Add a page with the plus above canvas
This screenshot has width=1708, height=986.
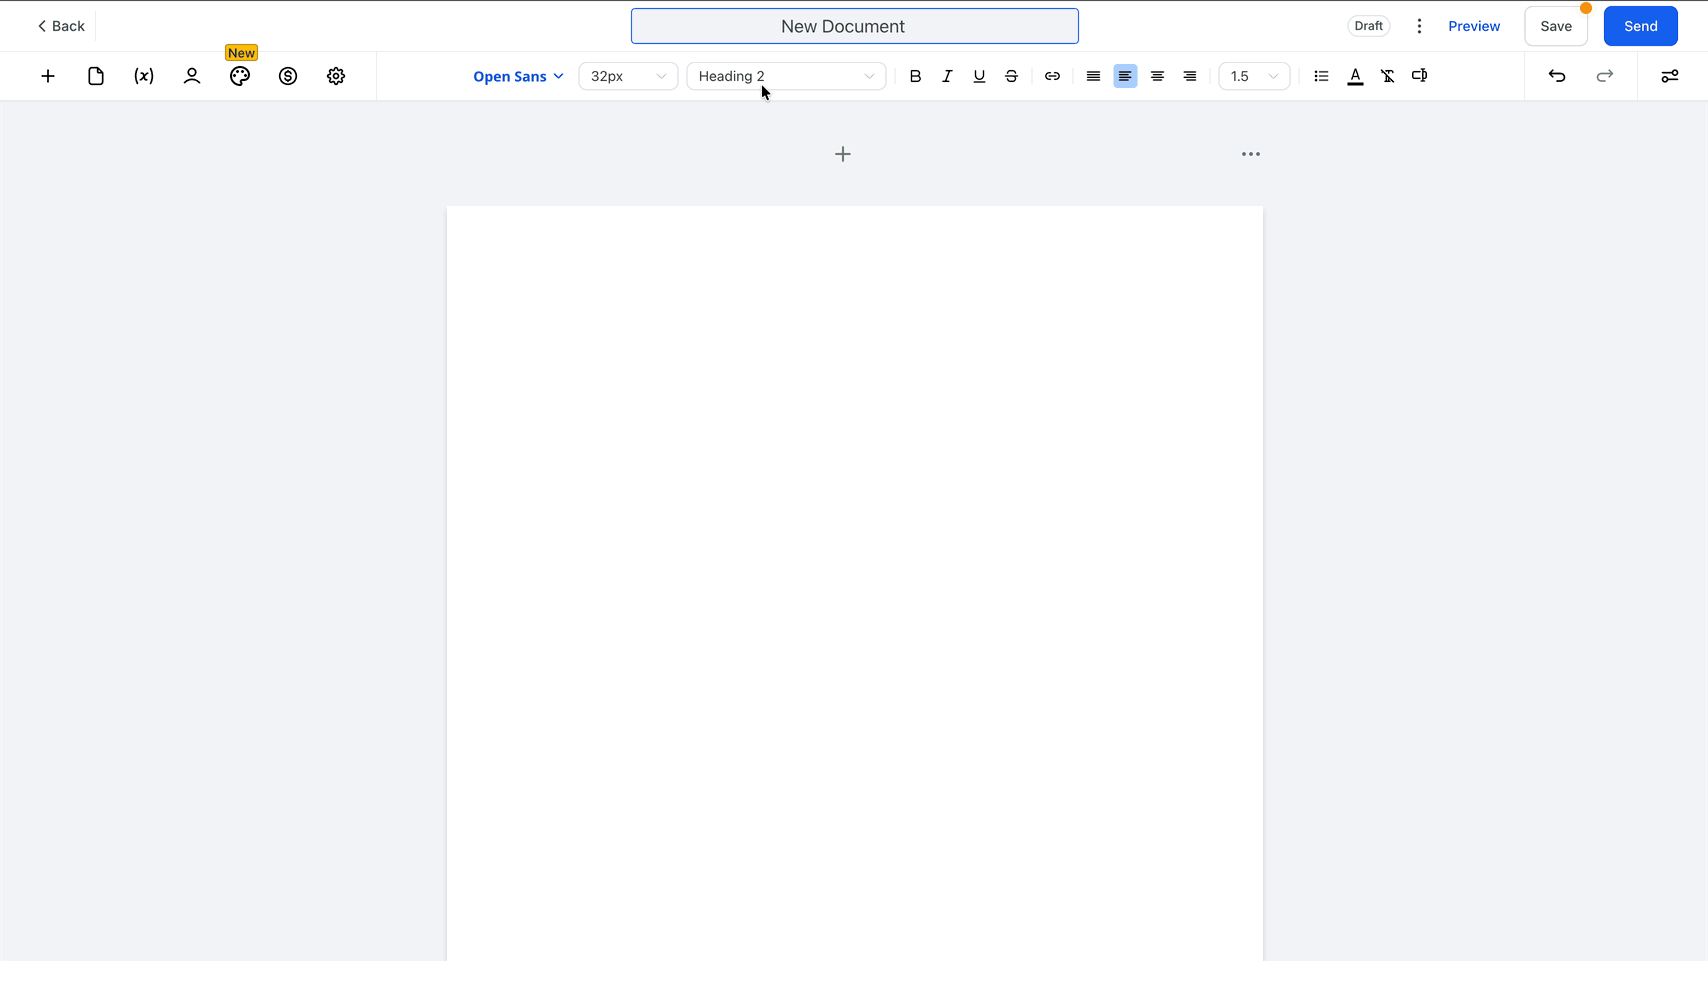pyautogui.click(x=843, y=154)
